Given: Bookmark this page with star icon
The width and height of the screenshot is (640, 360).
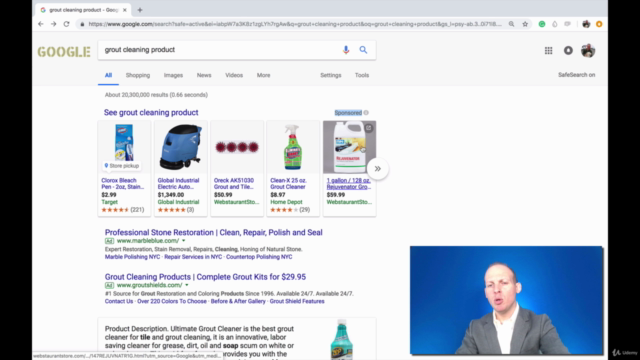Looking at the screenshot, I should pyautogui.click(x=525, y=24).
